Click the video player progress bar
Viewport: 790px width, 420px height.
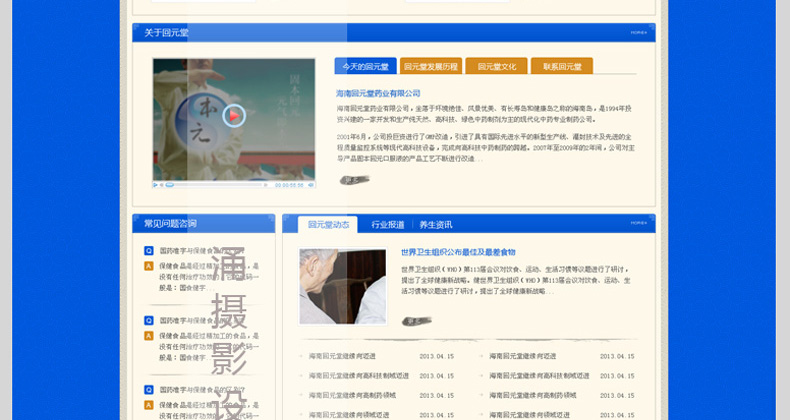[x=220, y=185]
